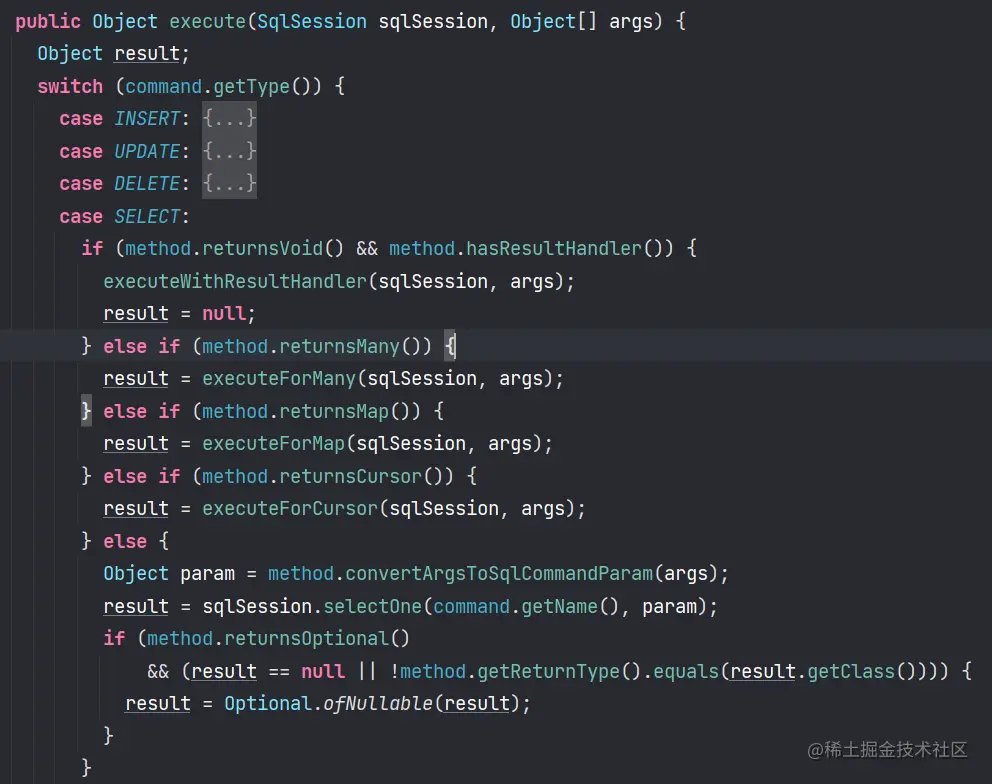Click the null keyword in result = null

point(224,314)
